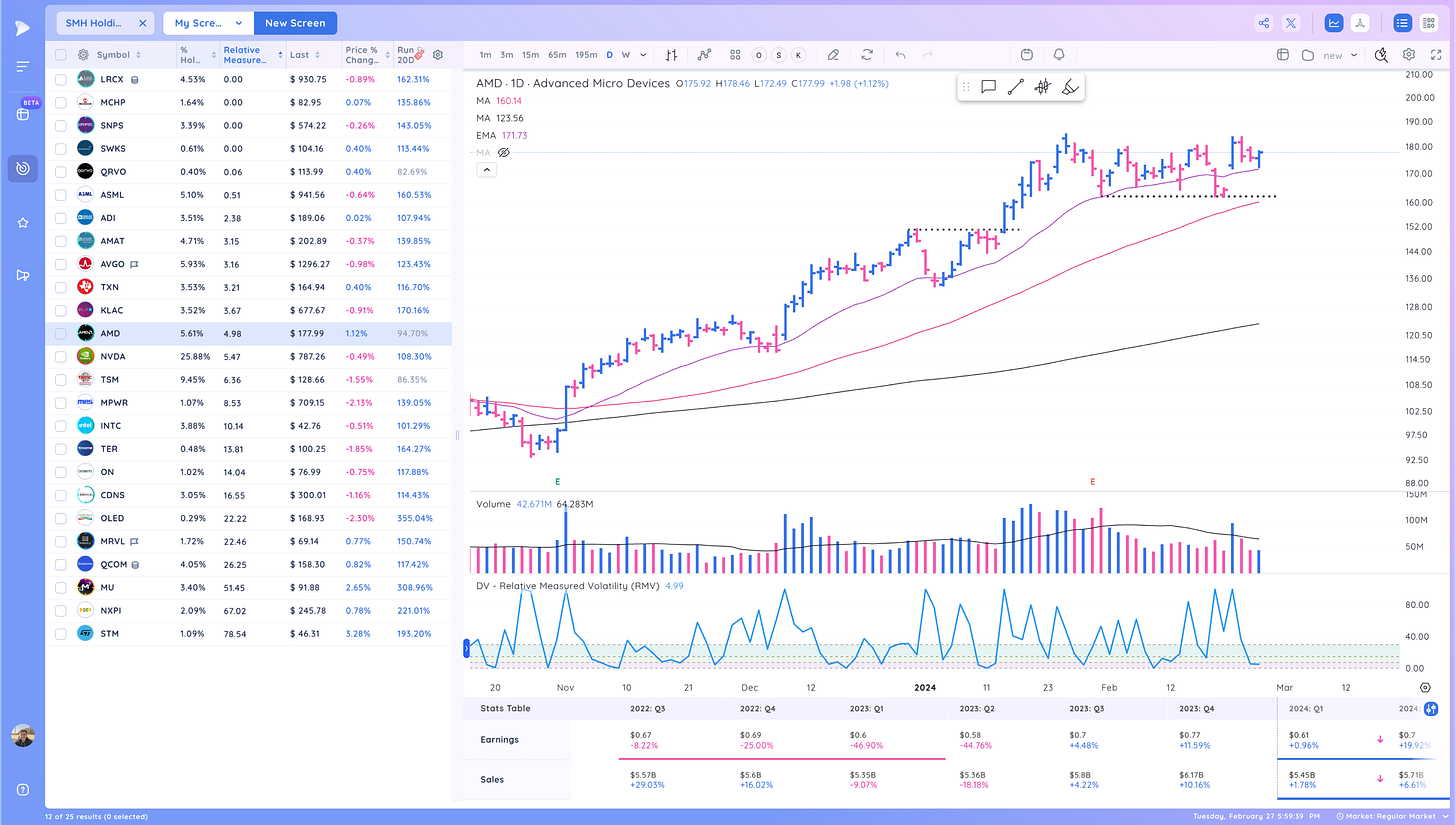Open the 'new' layout dropdown

1340,55
